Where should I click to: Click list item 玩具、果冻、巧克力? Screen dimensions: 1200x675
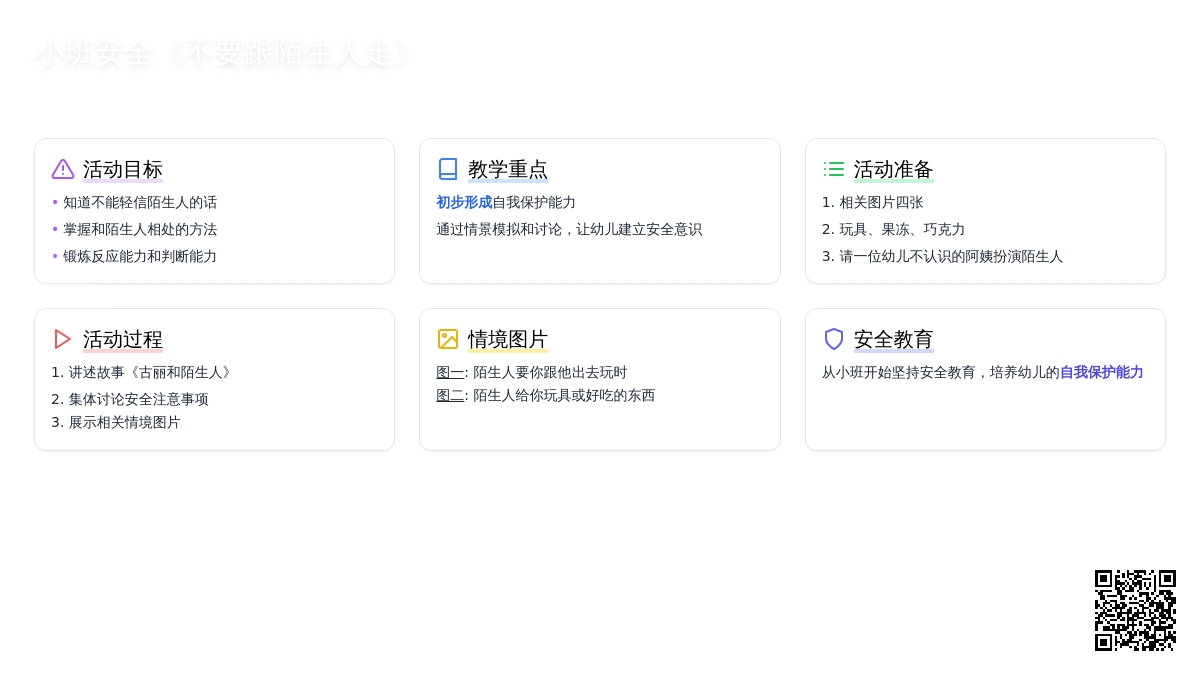point(902,229)
